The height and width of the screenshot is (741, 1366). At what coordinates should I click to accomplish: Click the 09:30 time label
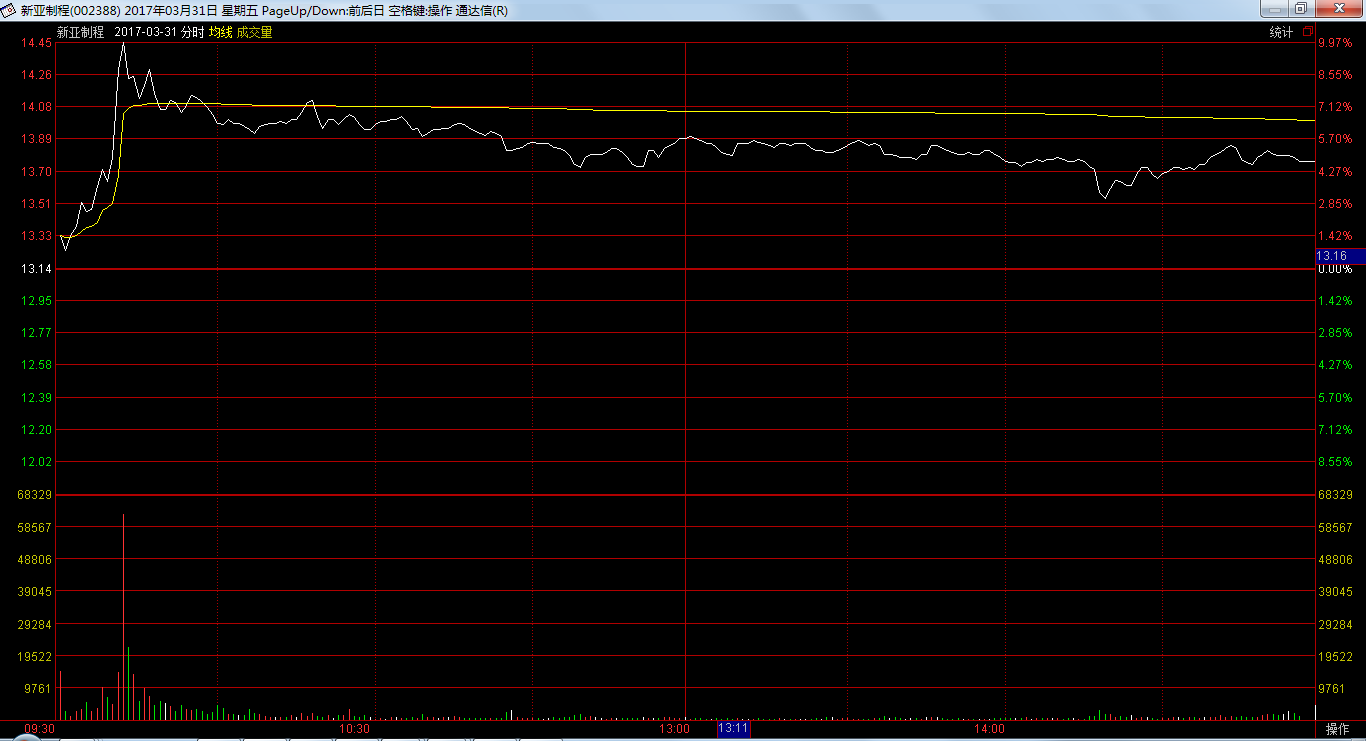click(x=39, y=729)
